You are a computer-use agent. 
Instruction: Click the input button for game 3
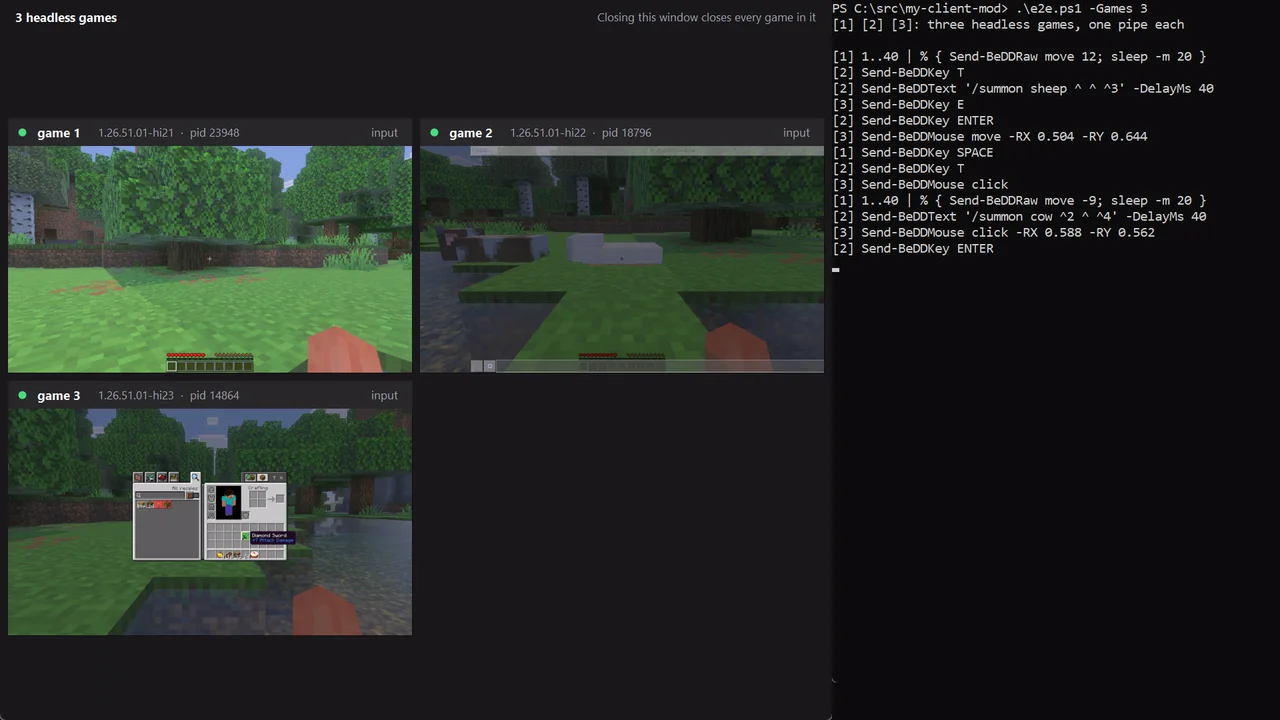[384, 395]
